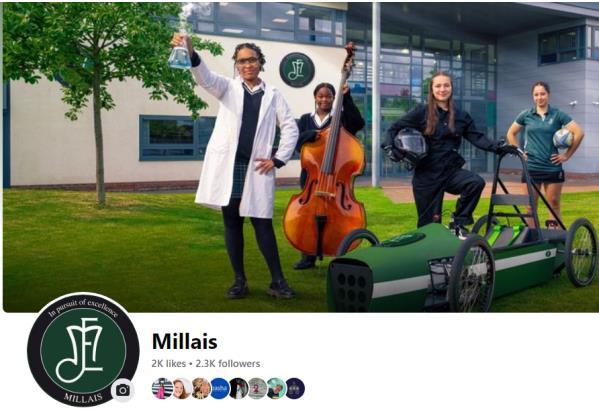Open the dark navy avatar at row end

[x=295, y=388]
